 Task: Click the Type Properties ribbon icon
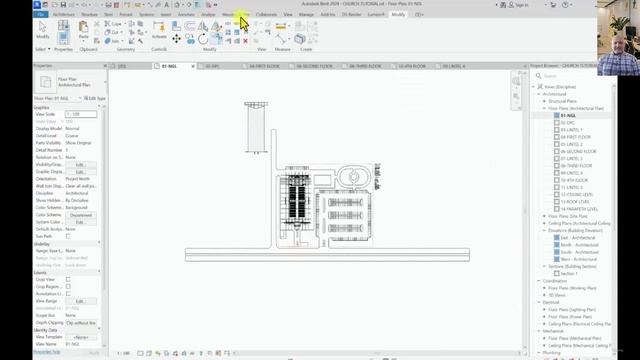tap(63, 25)
